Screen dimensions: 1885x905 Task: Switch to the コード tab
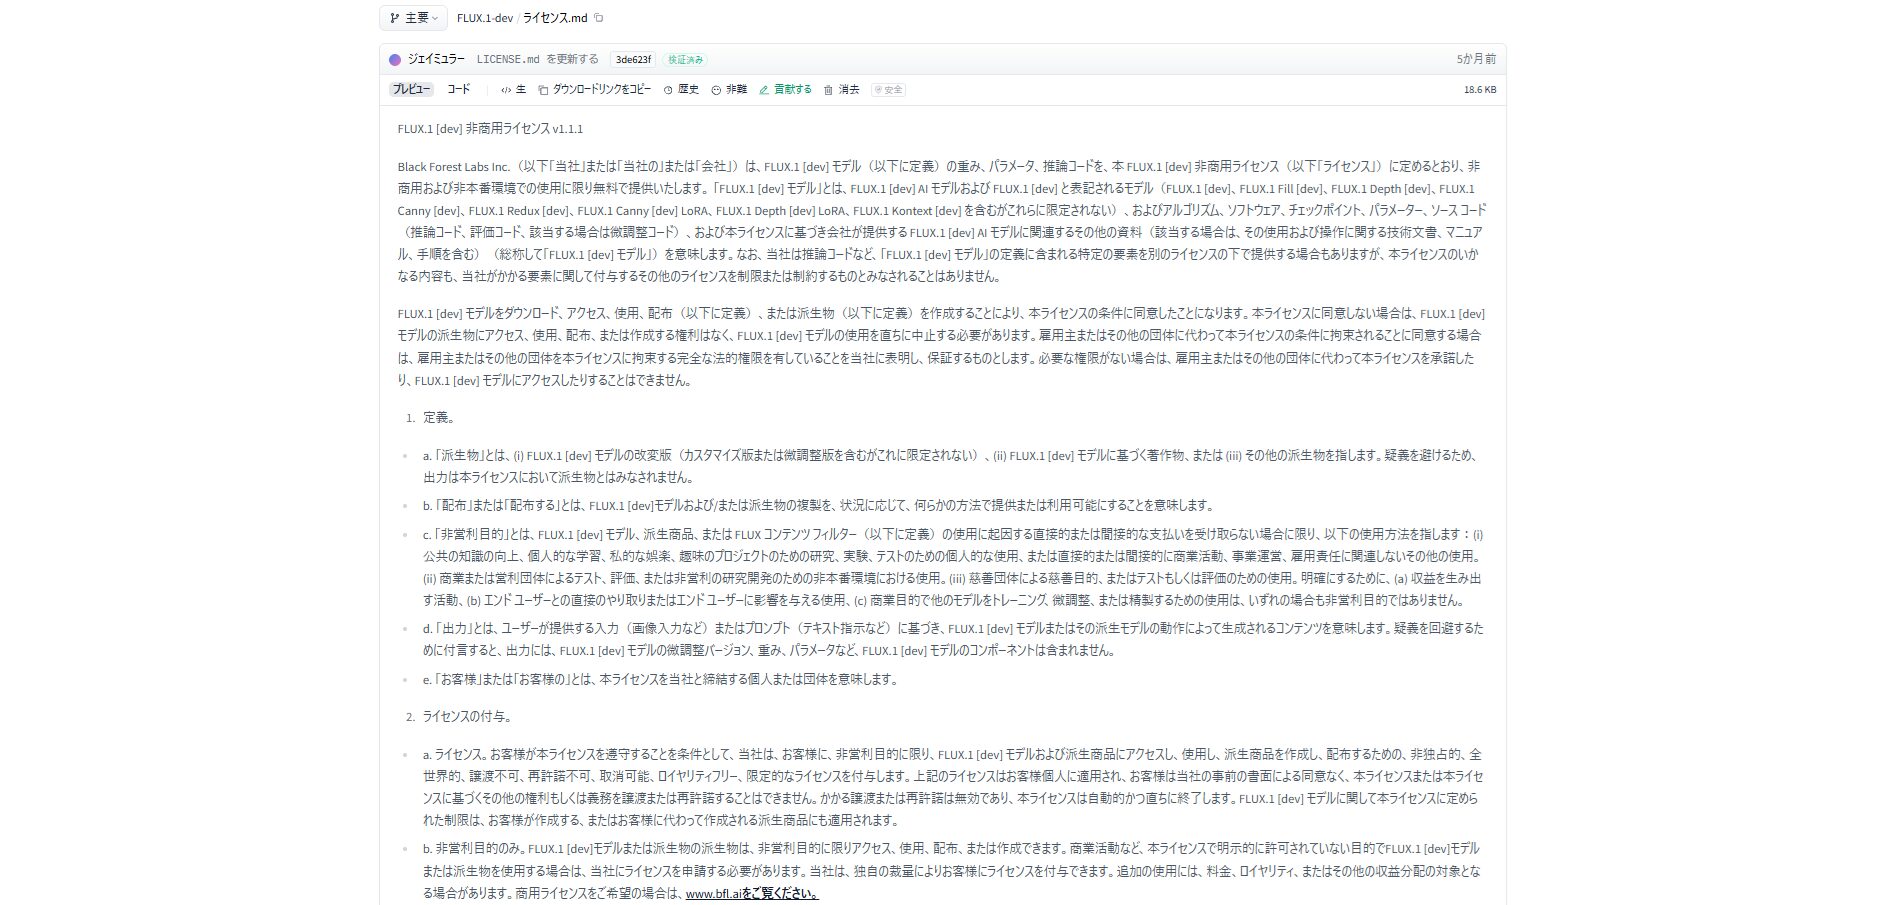[458, 90]
